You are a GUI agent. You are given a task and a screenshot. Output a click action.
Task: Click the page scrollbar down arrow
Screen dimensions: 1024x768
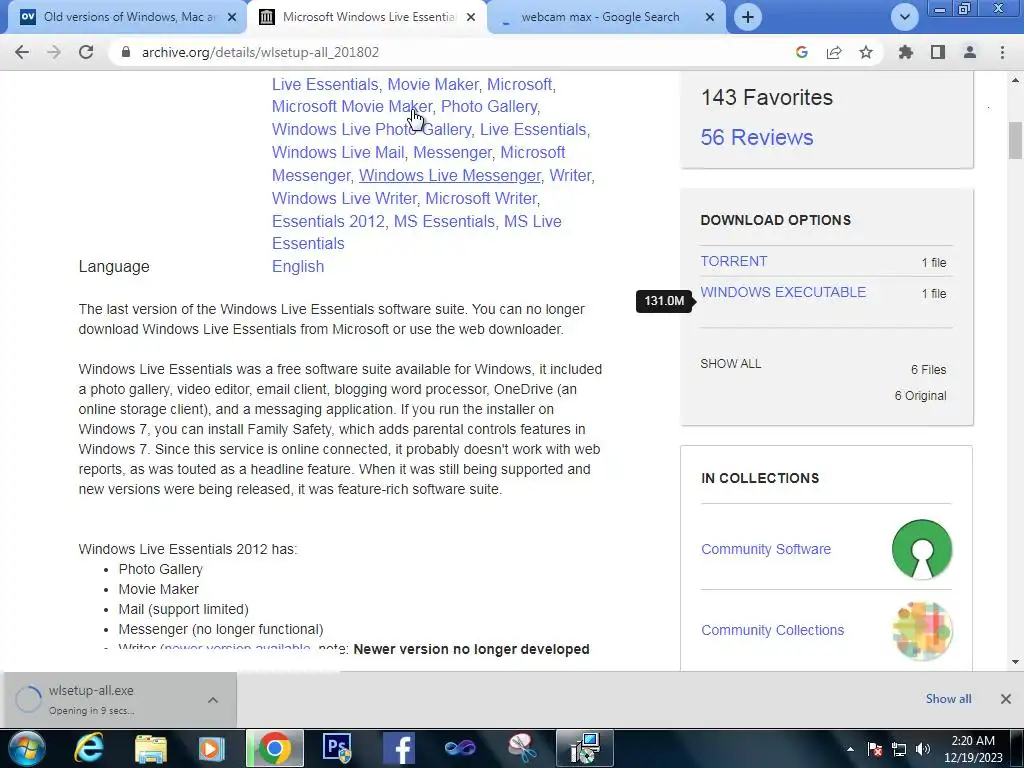coord(1015,662)
